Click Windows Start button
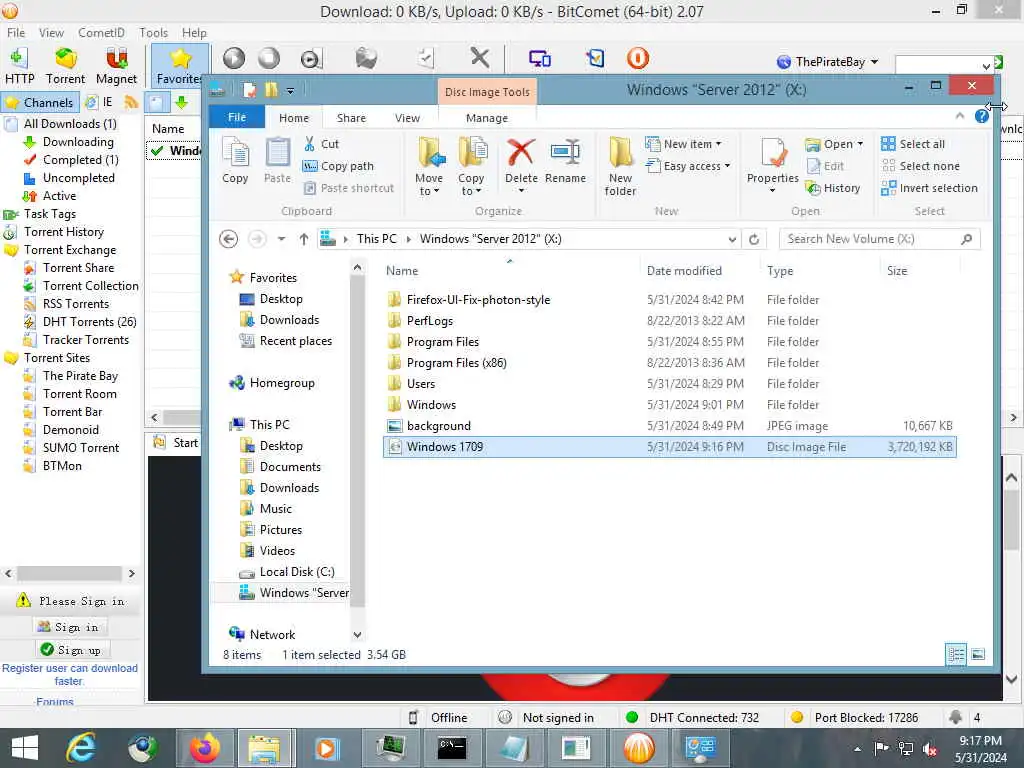 25,748
